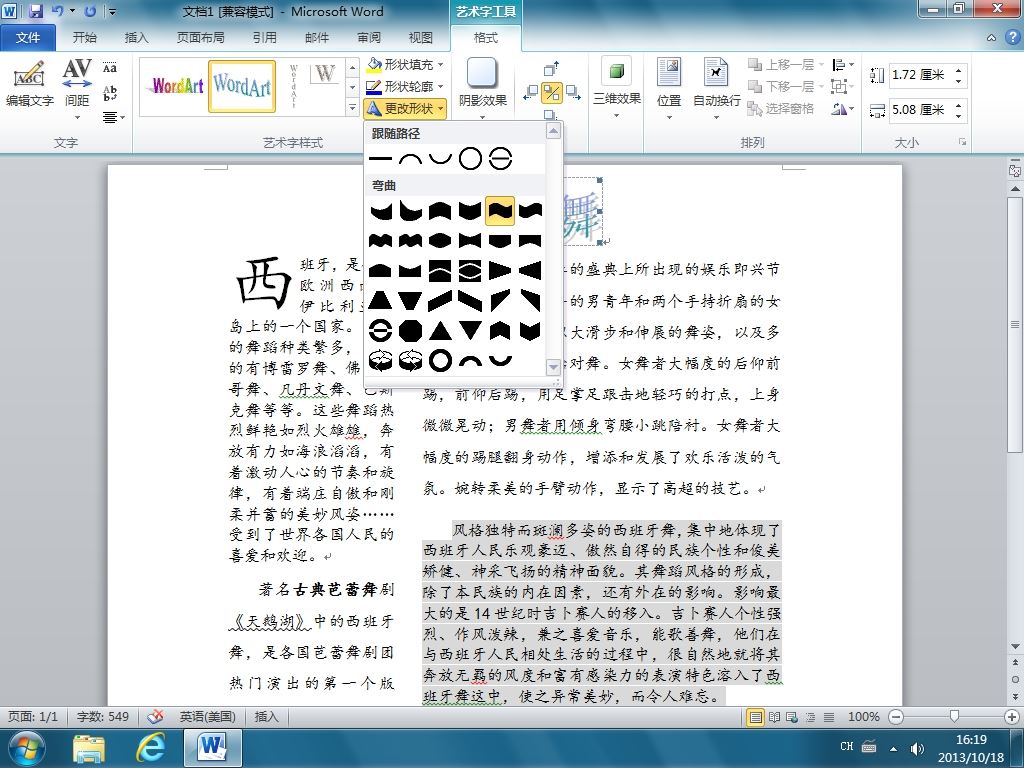Open the File (文件) tab
Image resolution: width=1024 pixels, height=768 pixels.
point(27,38)
